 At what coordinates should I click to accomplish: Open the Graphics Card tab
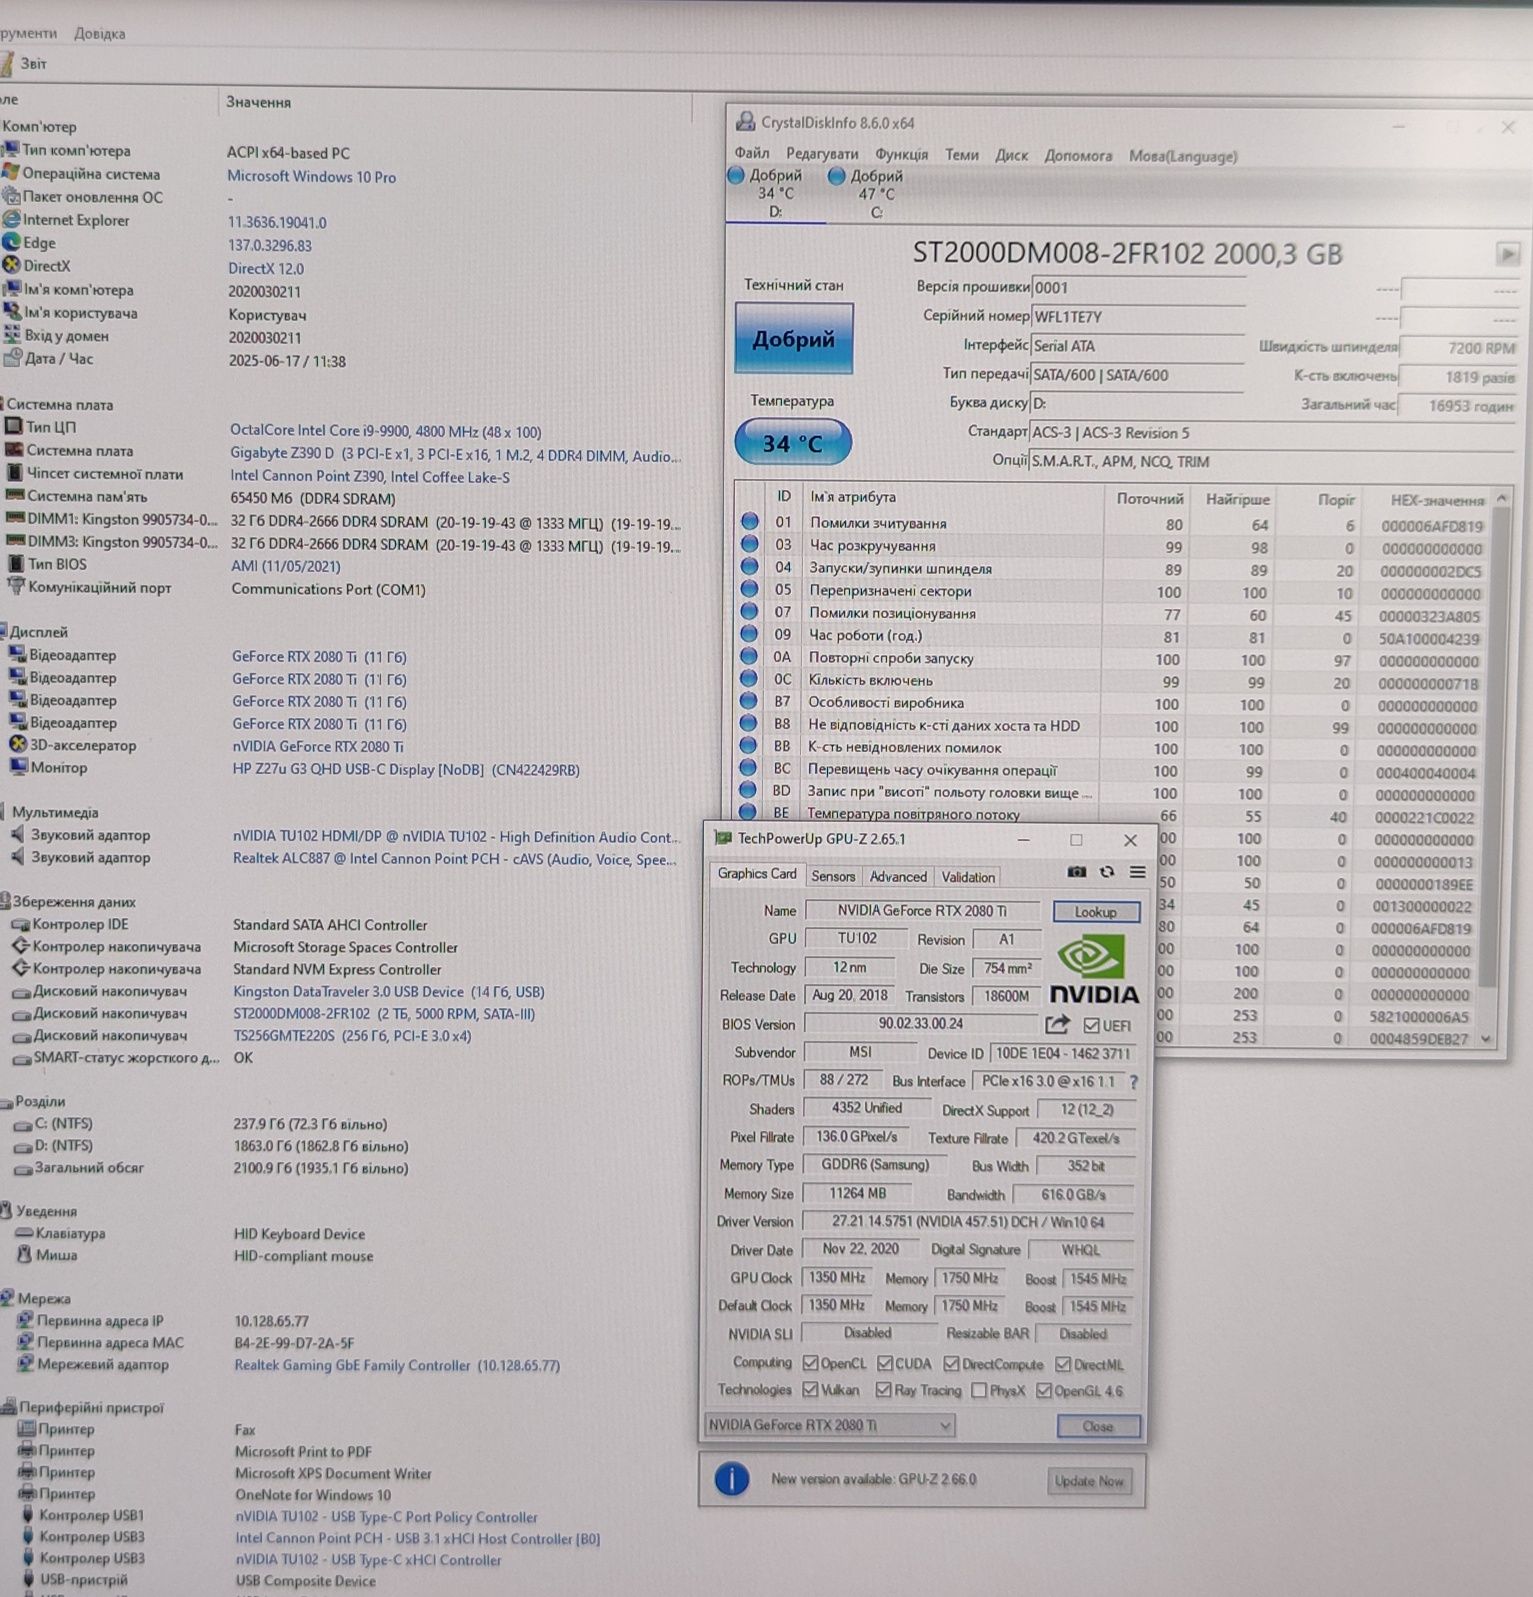click(x=757, y=874)
